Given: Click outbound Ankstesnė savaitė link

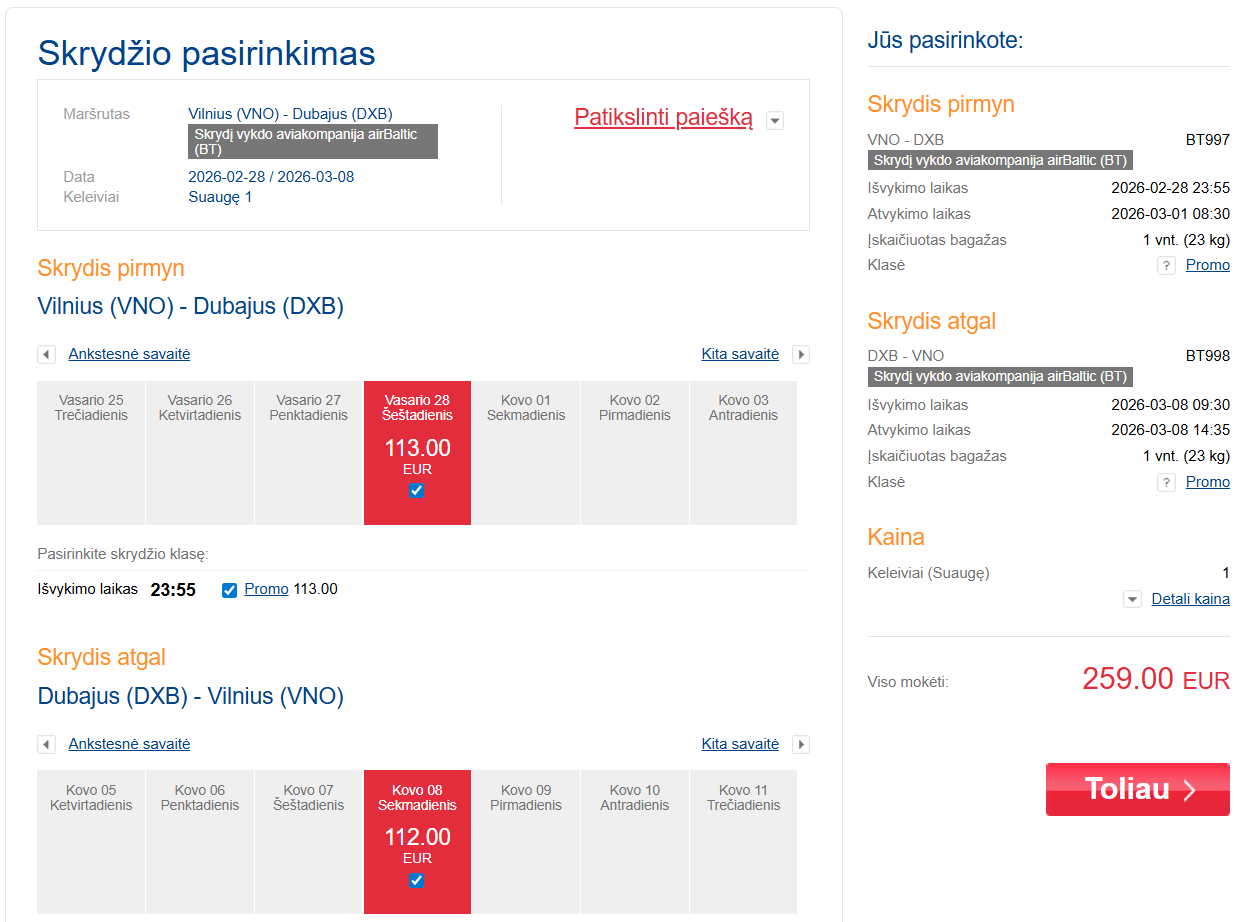Looking at the screenshot, I should click(129, 354).
